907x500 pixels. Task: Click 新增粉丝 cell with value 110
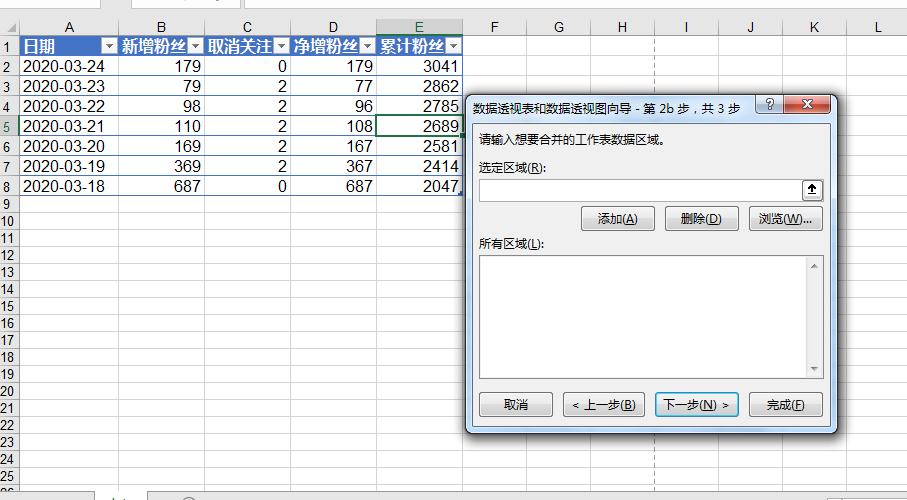[x=161, y=126]
